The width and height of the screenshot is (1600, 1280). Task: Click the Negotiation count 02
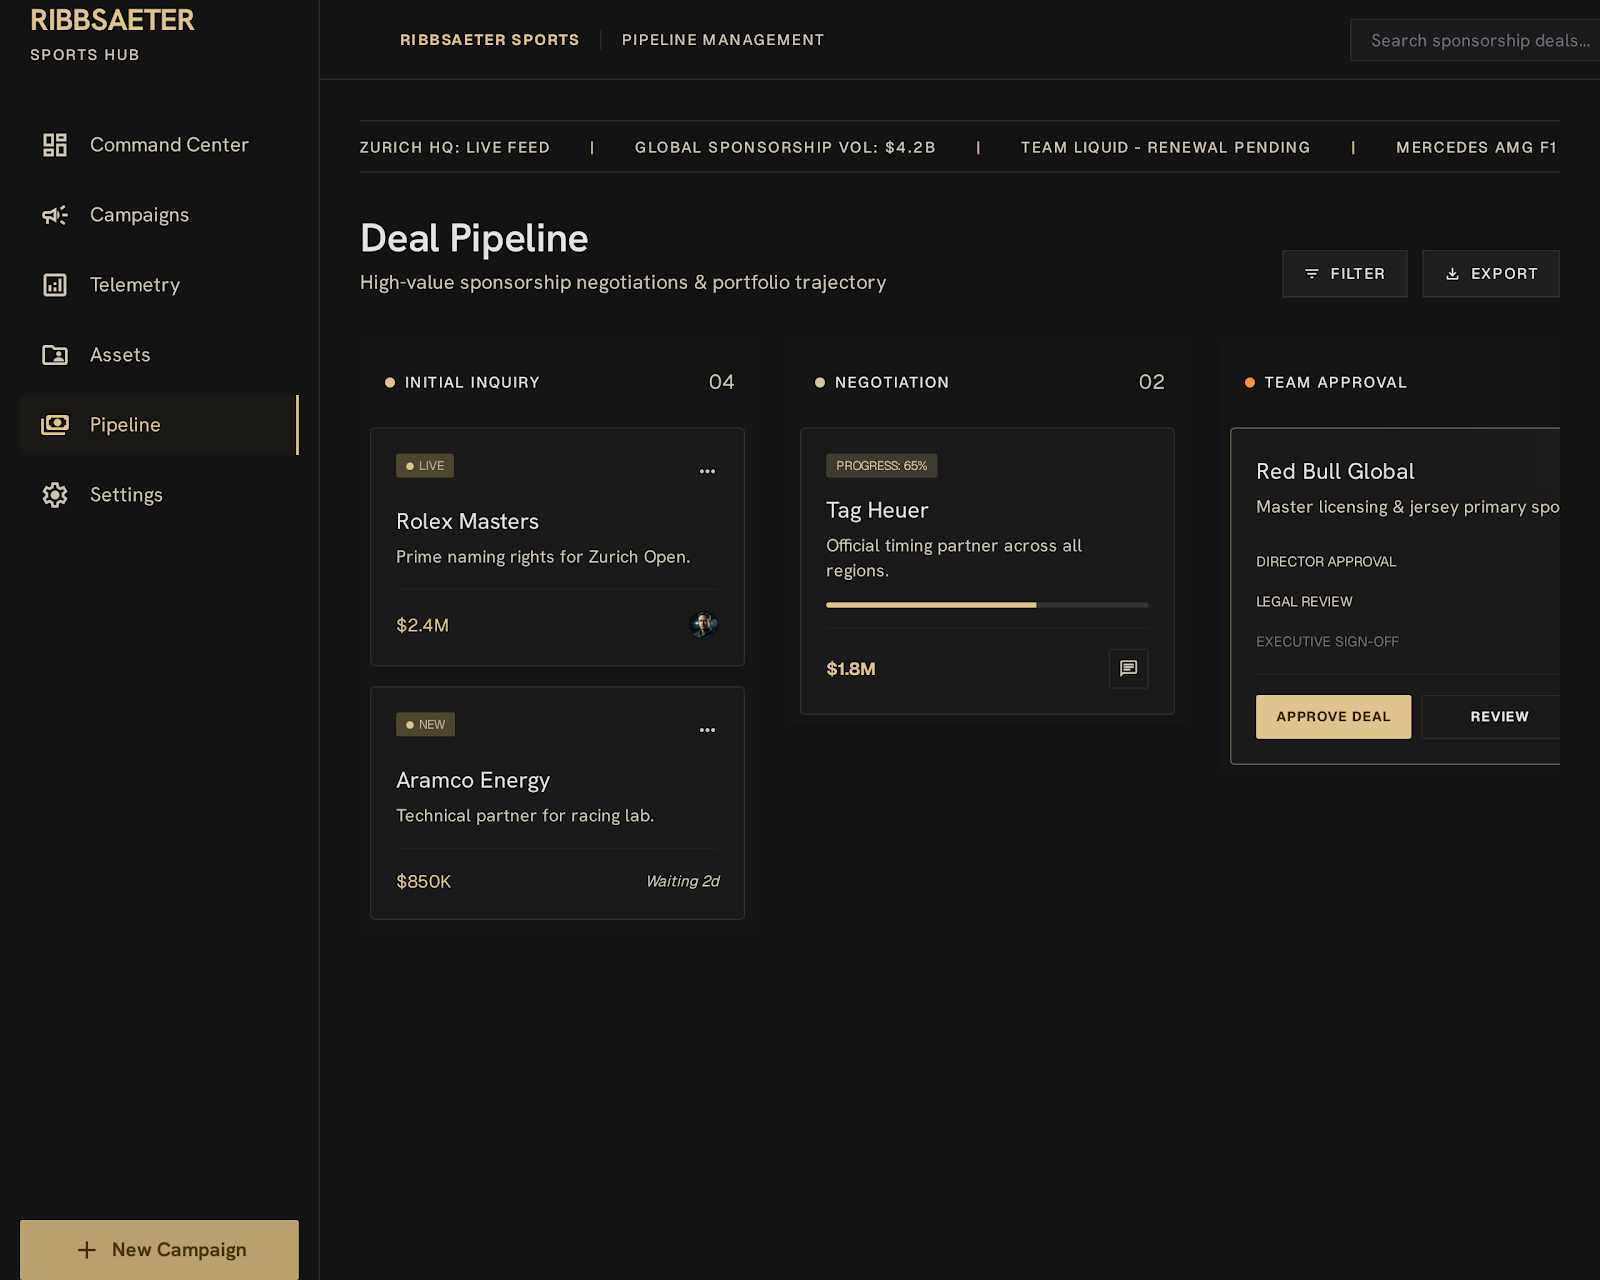tap(1151, 382)
